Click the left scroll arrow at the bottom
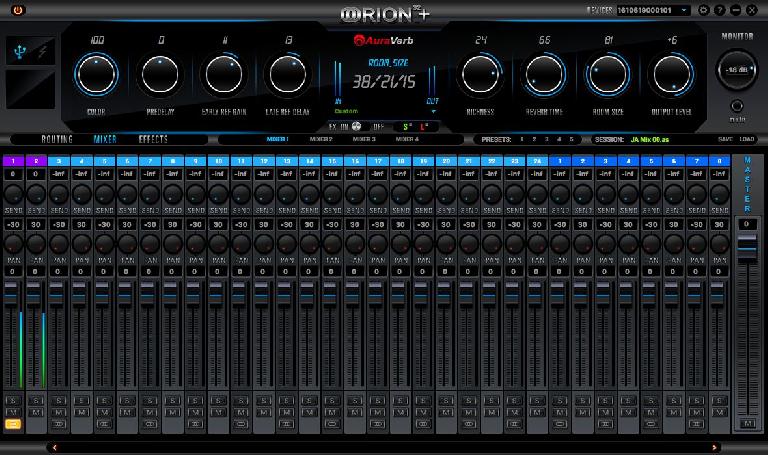This screenshot has height=455, width=768. 54,447
